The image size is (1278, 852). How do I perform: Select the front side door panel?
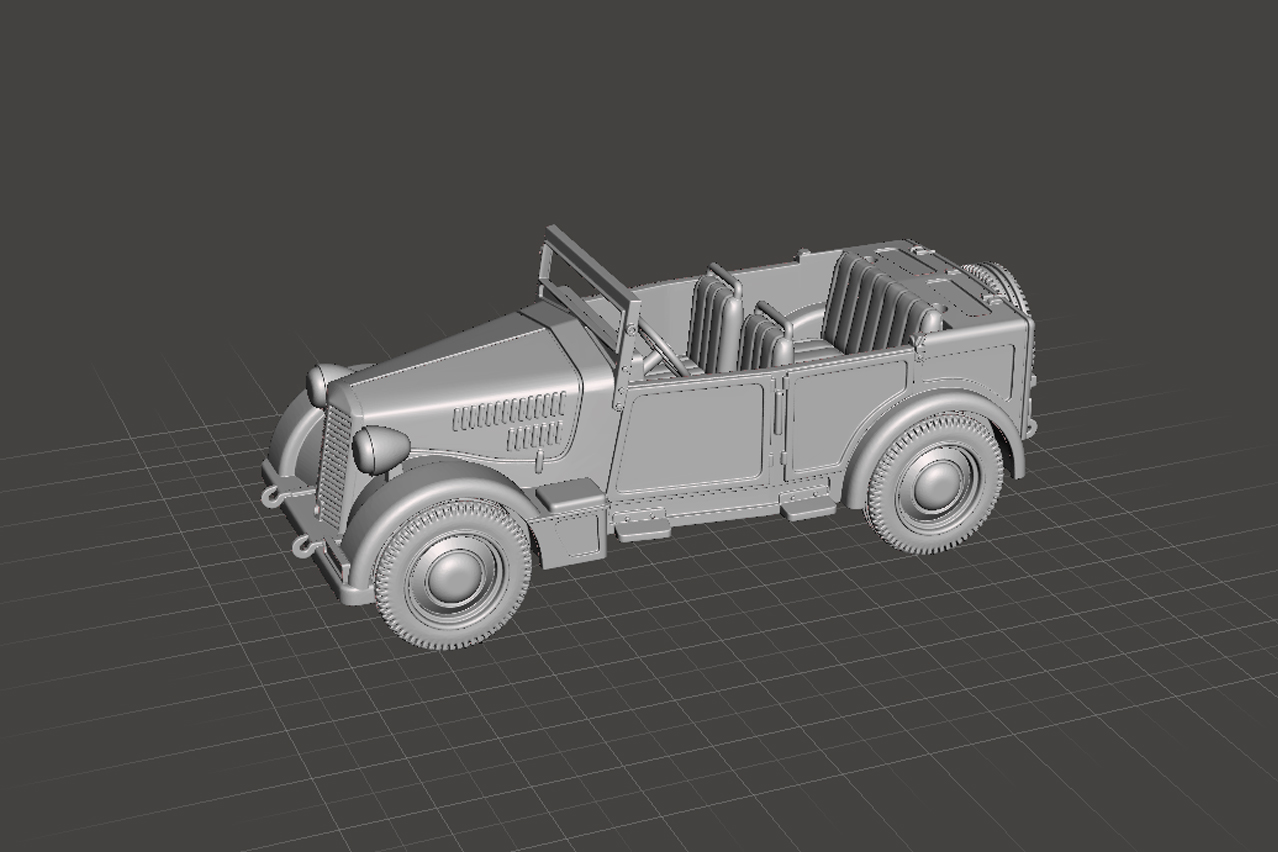(x=690, y=435)
